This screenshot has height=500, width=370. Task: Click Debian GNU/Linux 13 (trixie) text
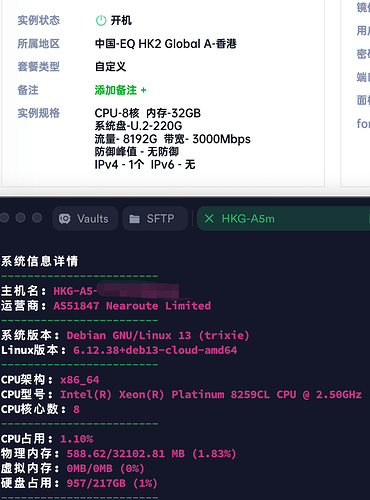(x=158, y=335)
